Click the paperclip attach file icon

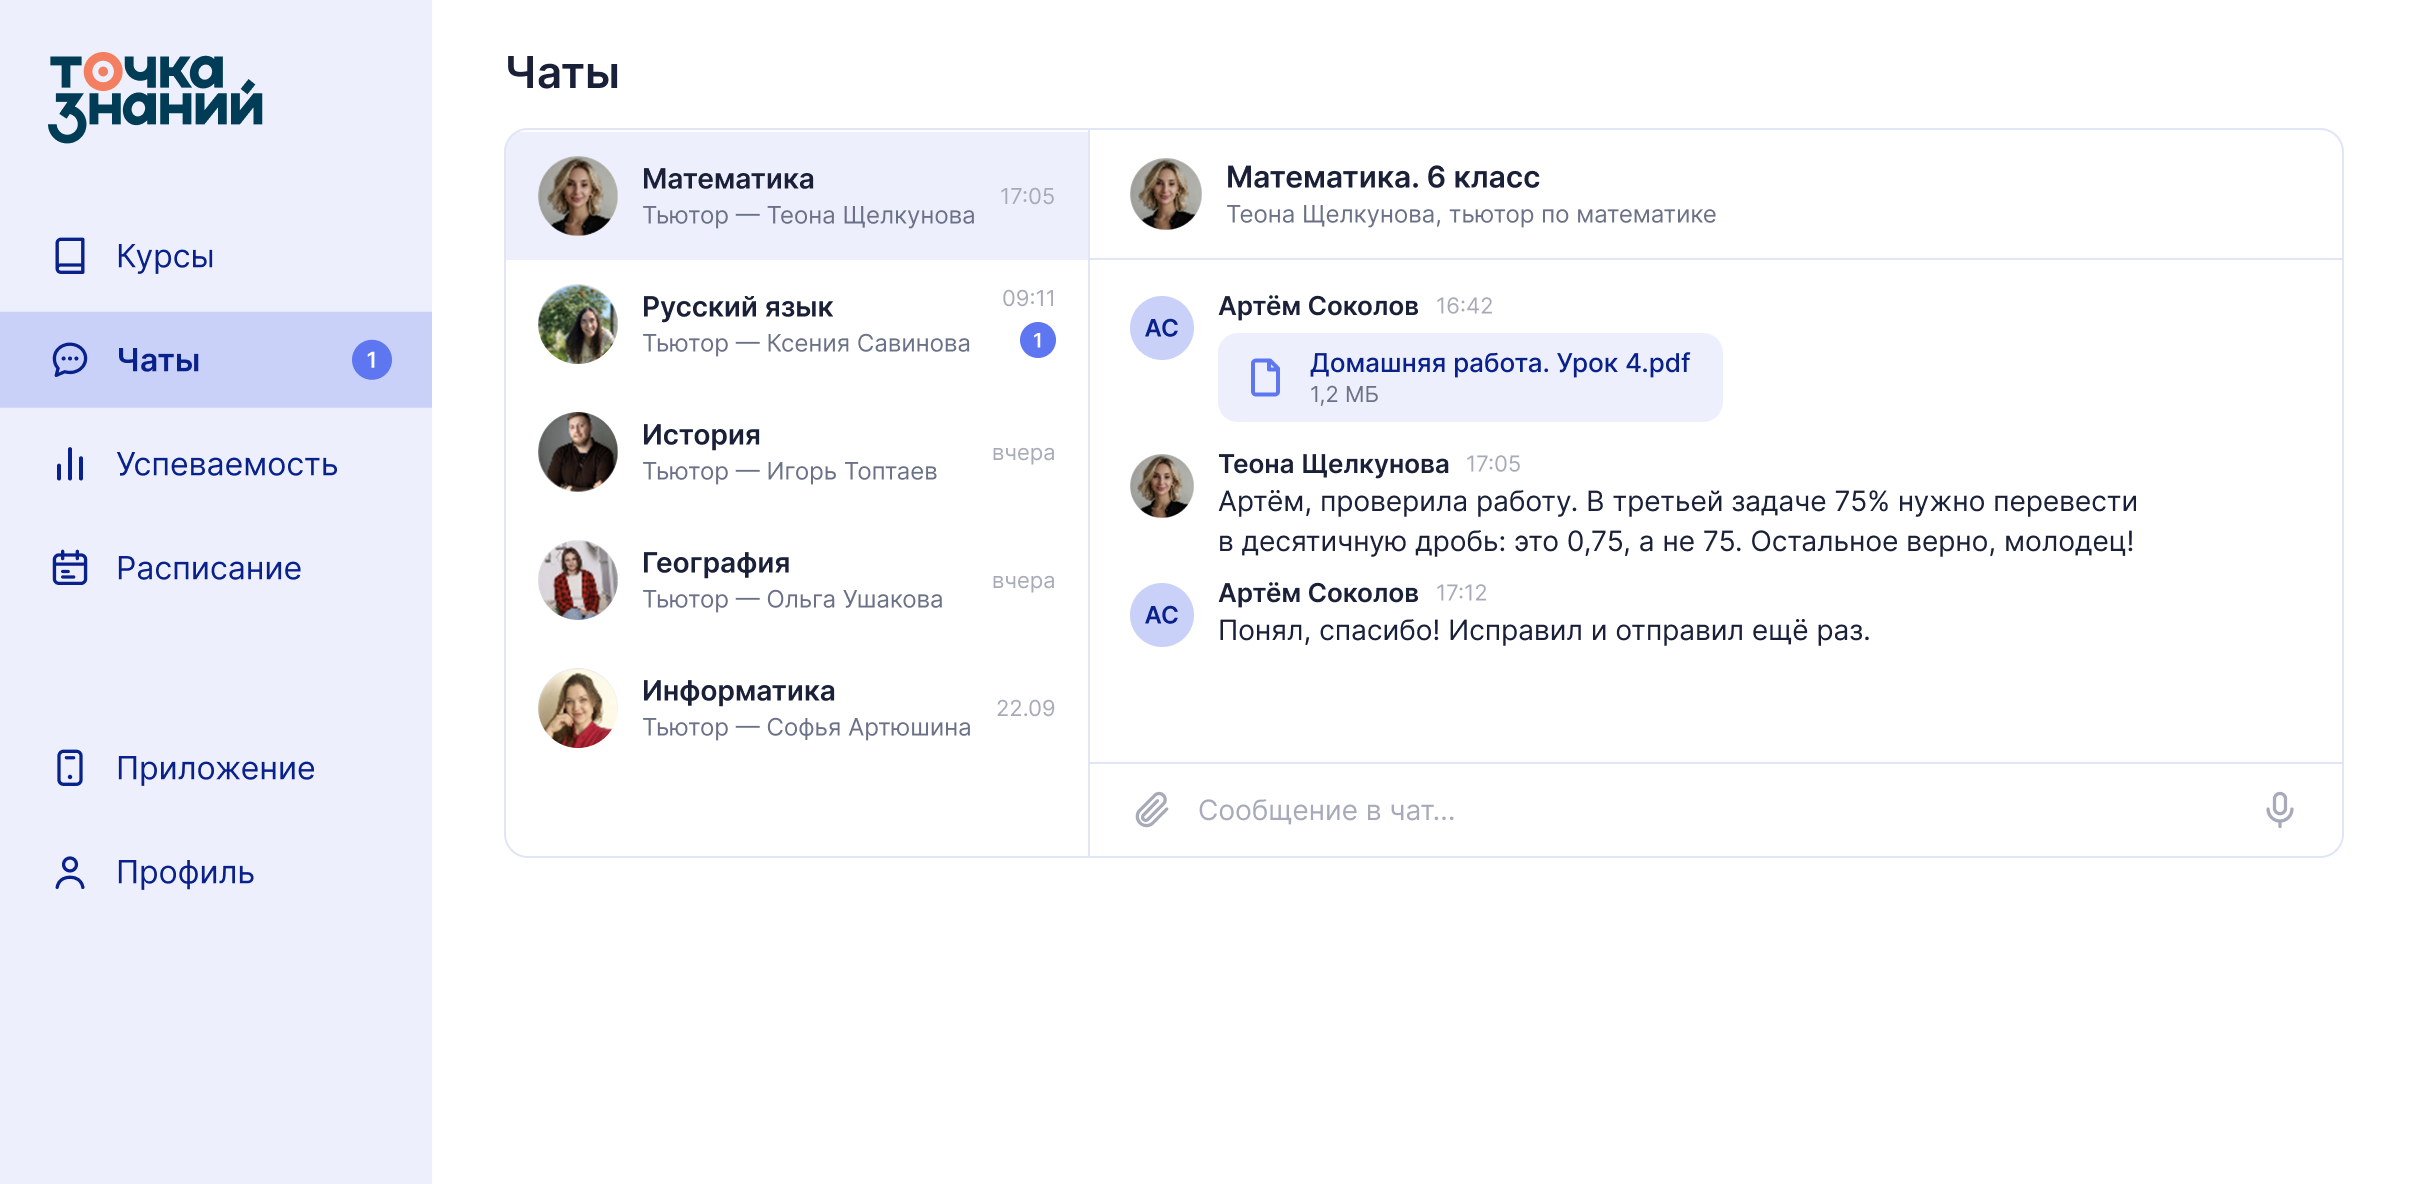tap(1152, 810)
